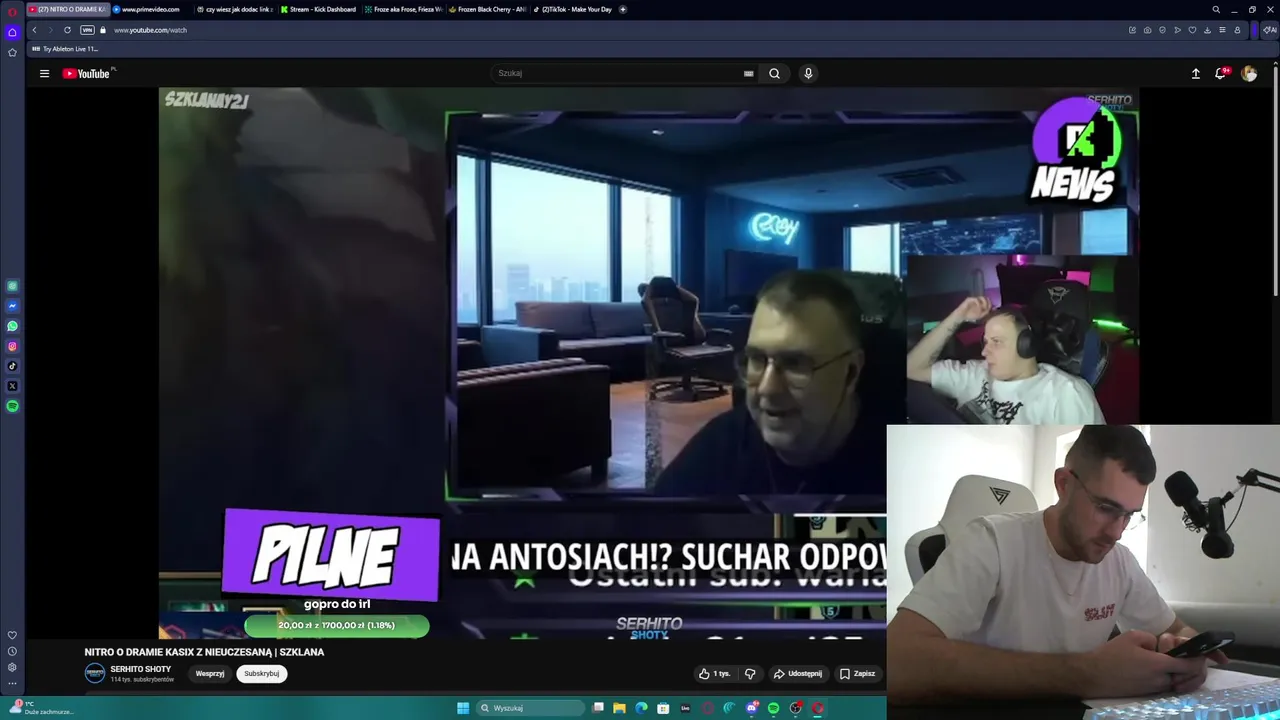Add page to bookmarks with heart icon
Viewport: 1280px width, 720px height.
pos(1192,30)
